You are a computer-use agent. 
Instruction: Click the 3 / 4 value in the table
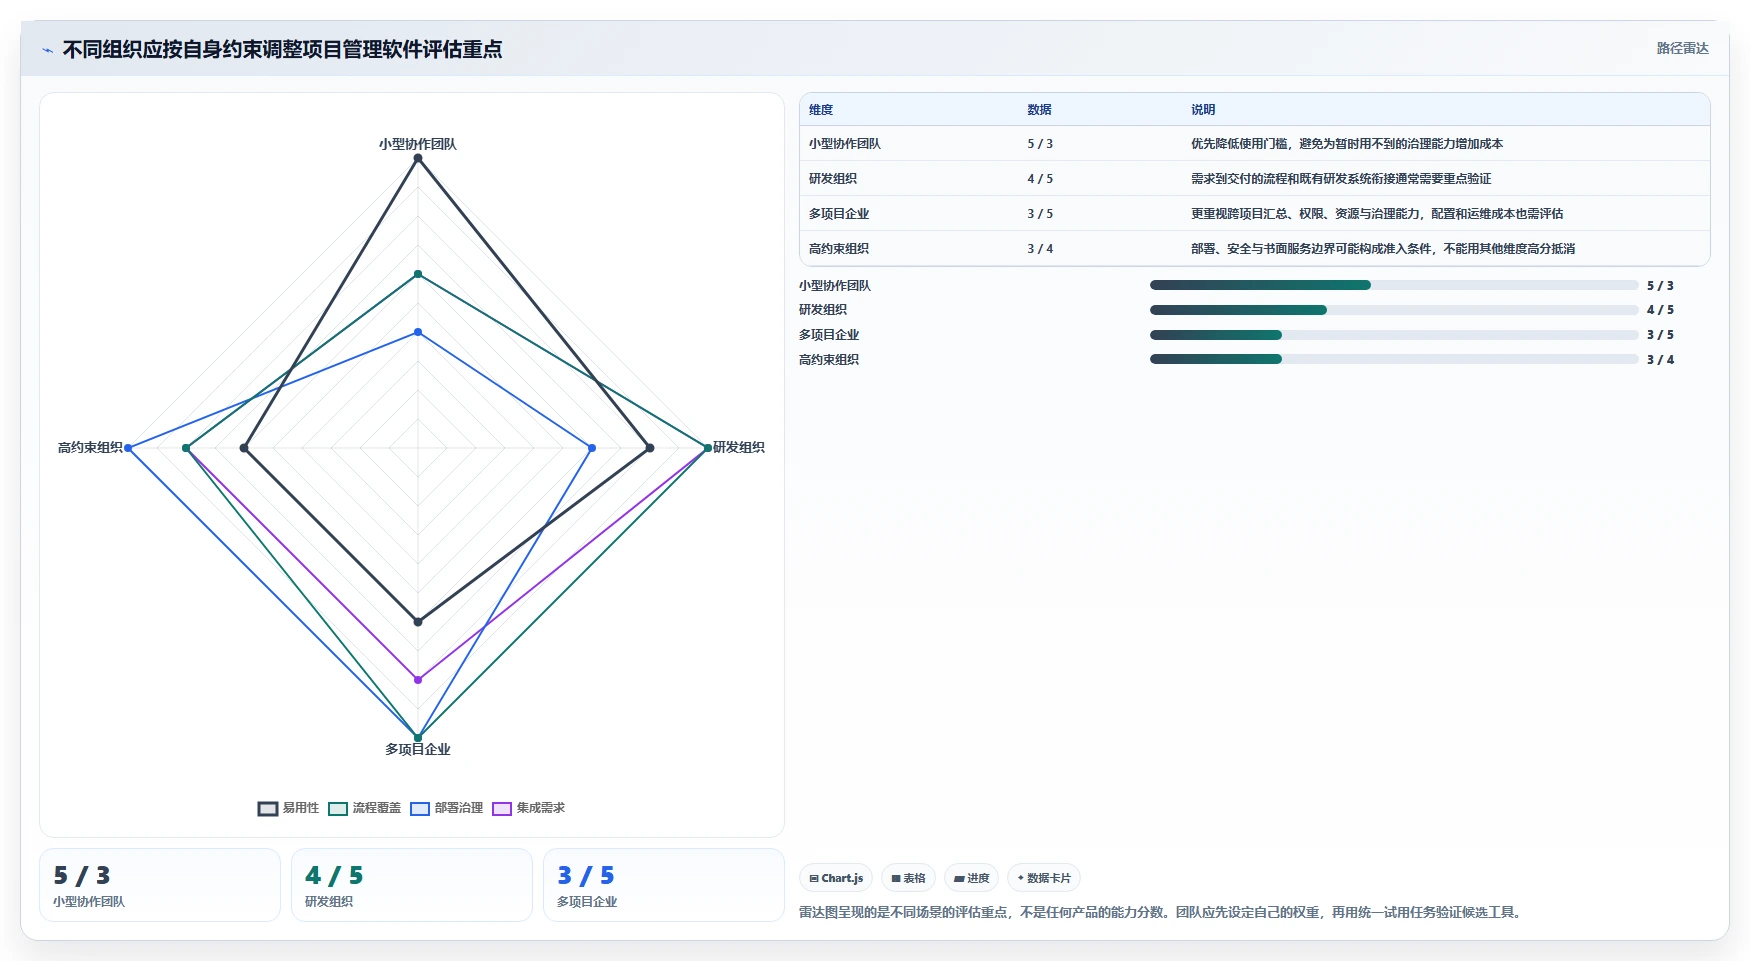click(1040, 249)
